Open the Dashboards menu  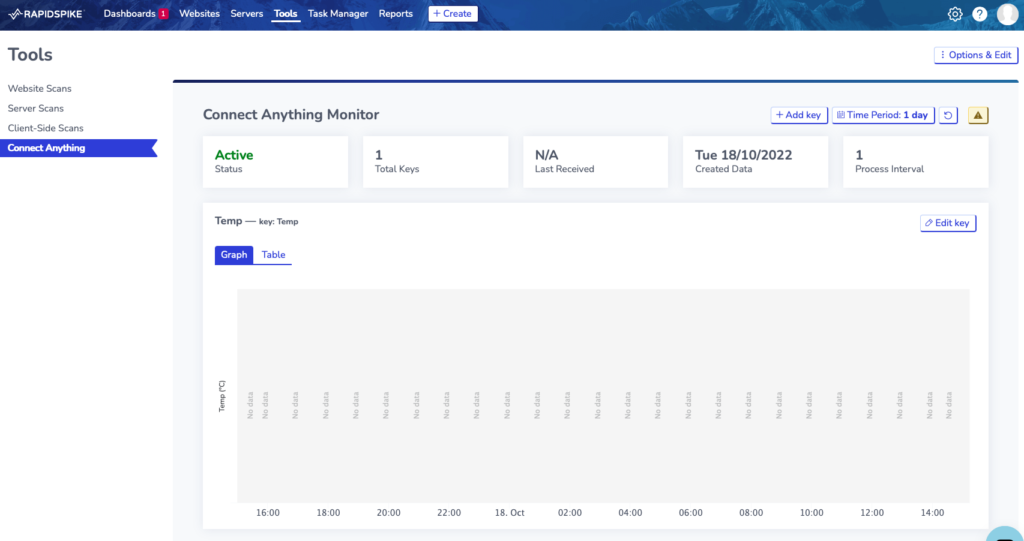129,14
